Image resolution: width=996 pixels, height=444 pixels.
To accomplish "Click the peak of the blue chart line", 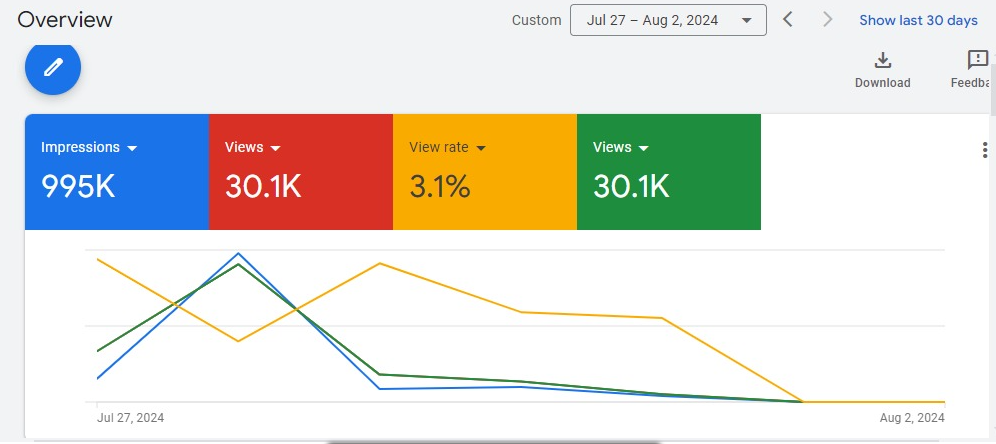I will click(x=238, y=253).
